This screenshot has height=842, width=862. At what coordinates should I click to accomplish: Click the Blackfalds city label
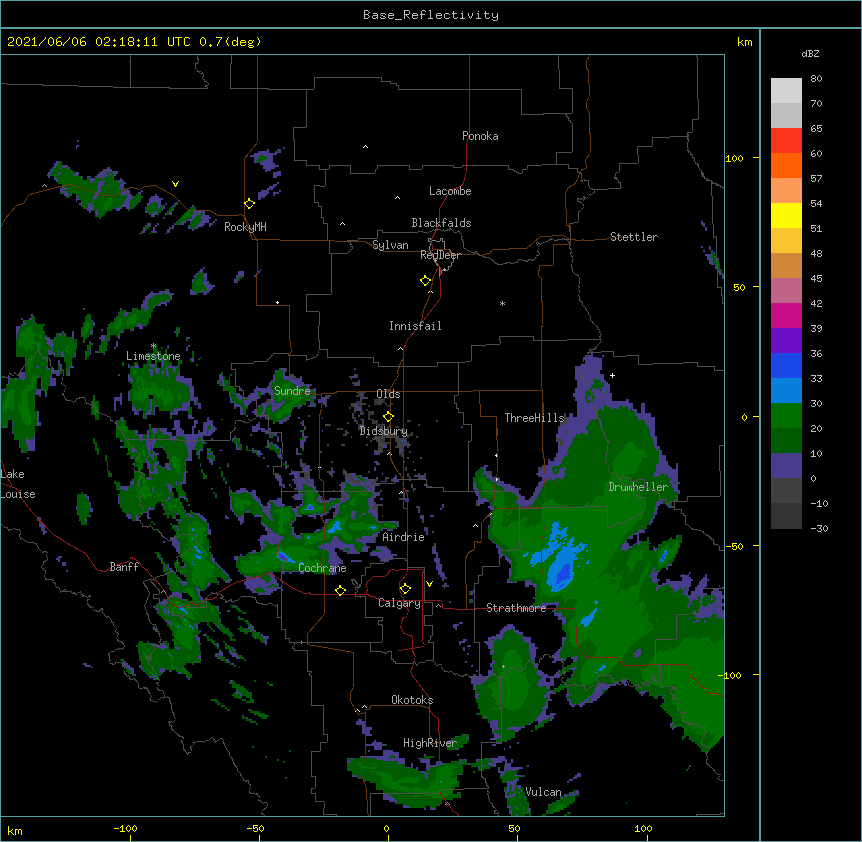tap(441, 223)
